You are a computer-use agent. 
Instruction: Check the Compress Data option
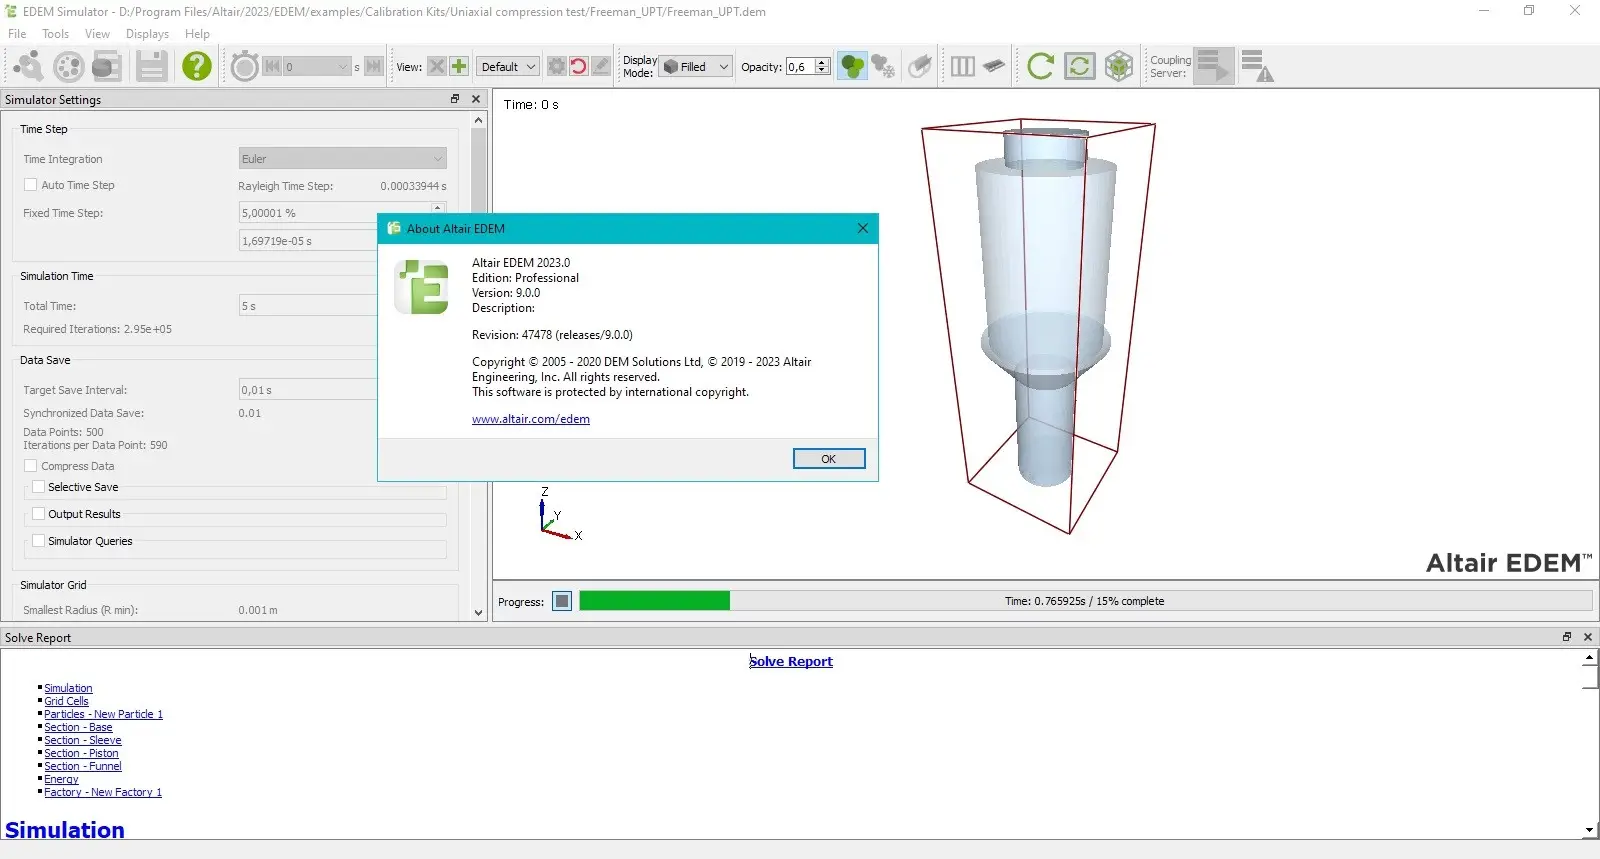31,466
